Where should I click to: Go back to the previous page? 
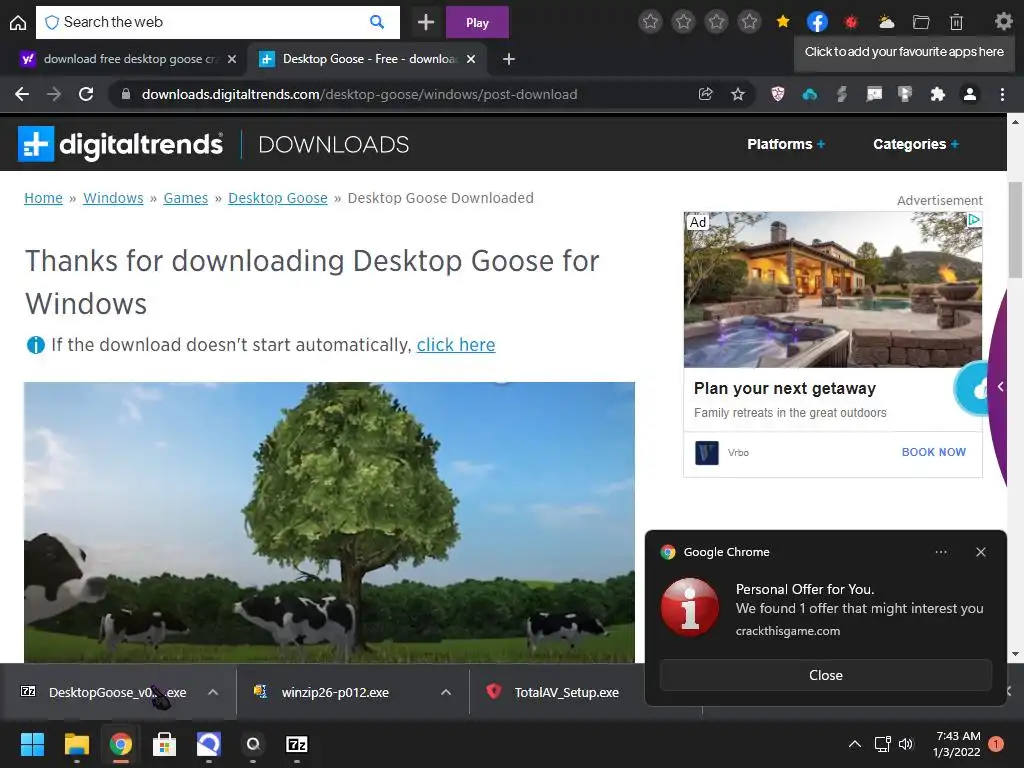[22, 94]
